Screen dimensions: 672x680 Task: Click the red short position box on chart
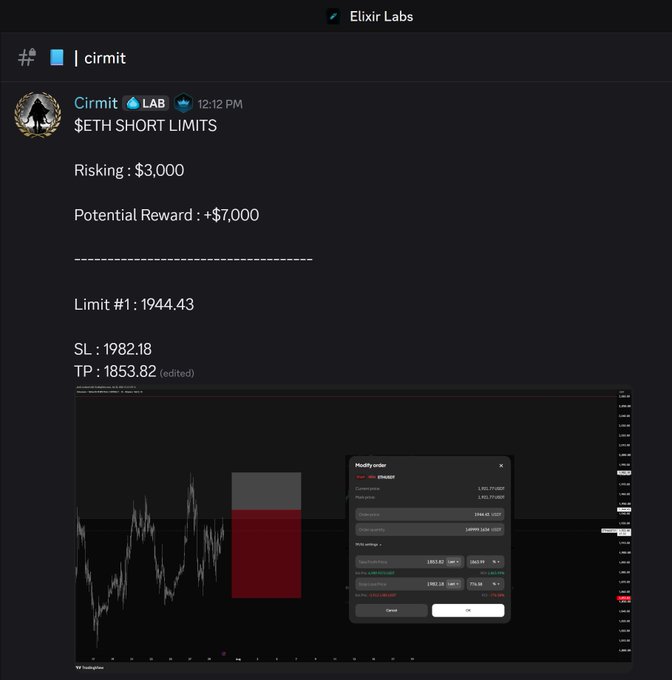pos(266,554)
